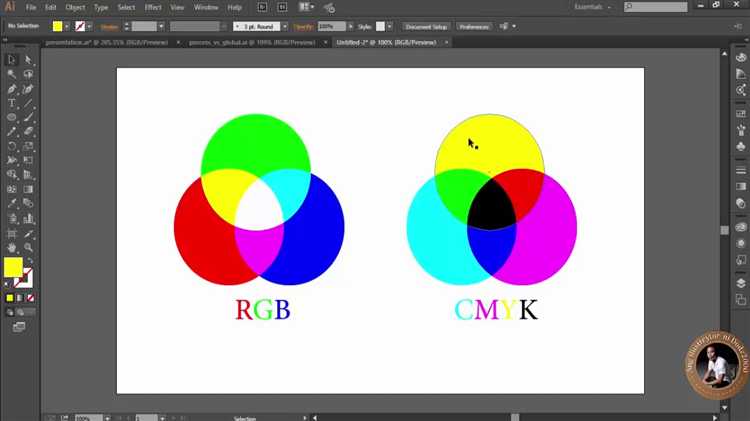Select the Scale tool
The height and width of the screenshot is (421, 750).
pos(28,146)
